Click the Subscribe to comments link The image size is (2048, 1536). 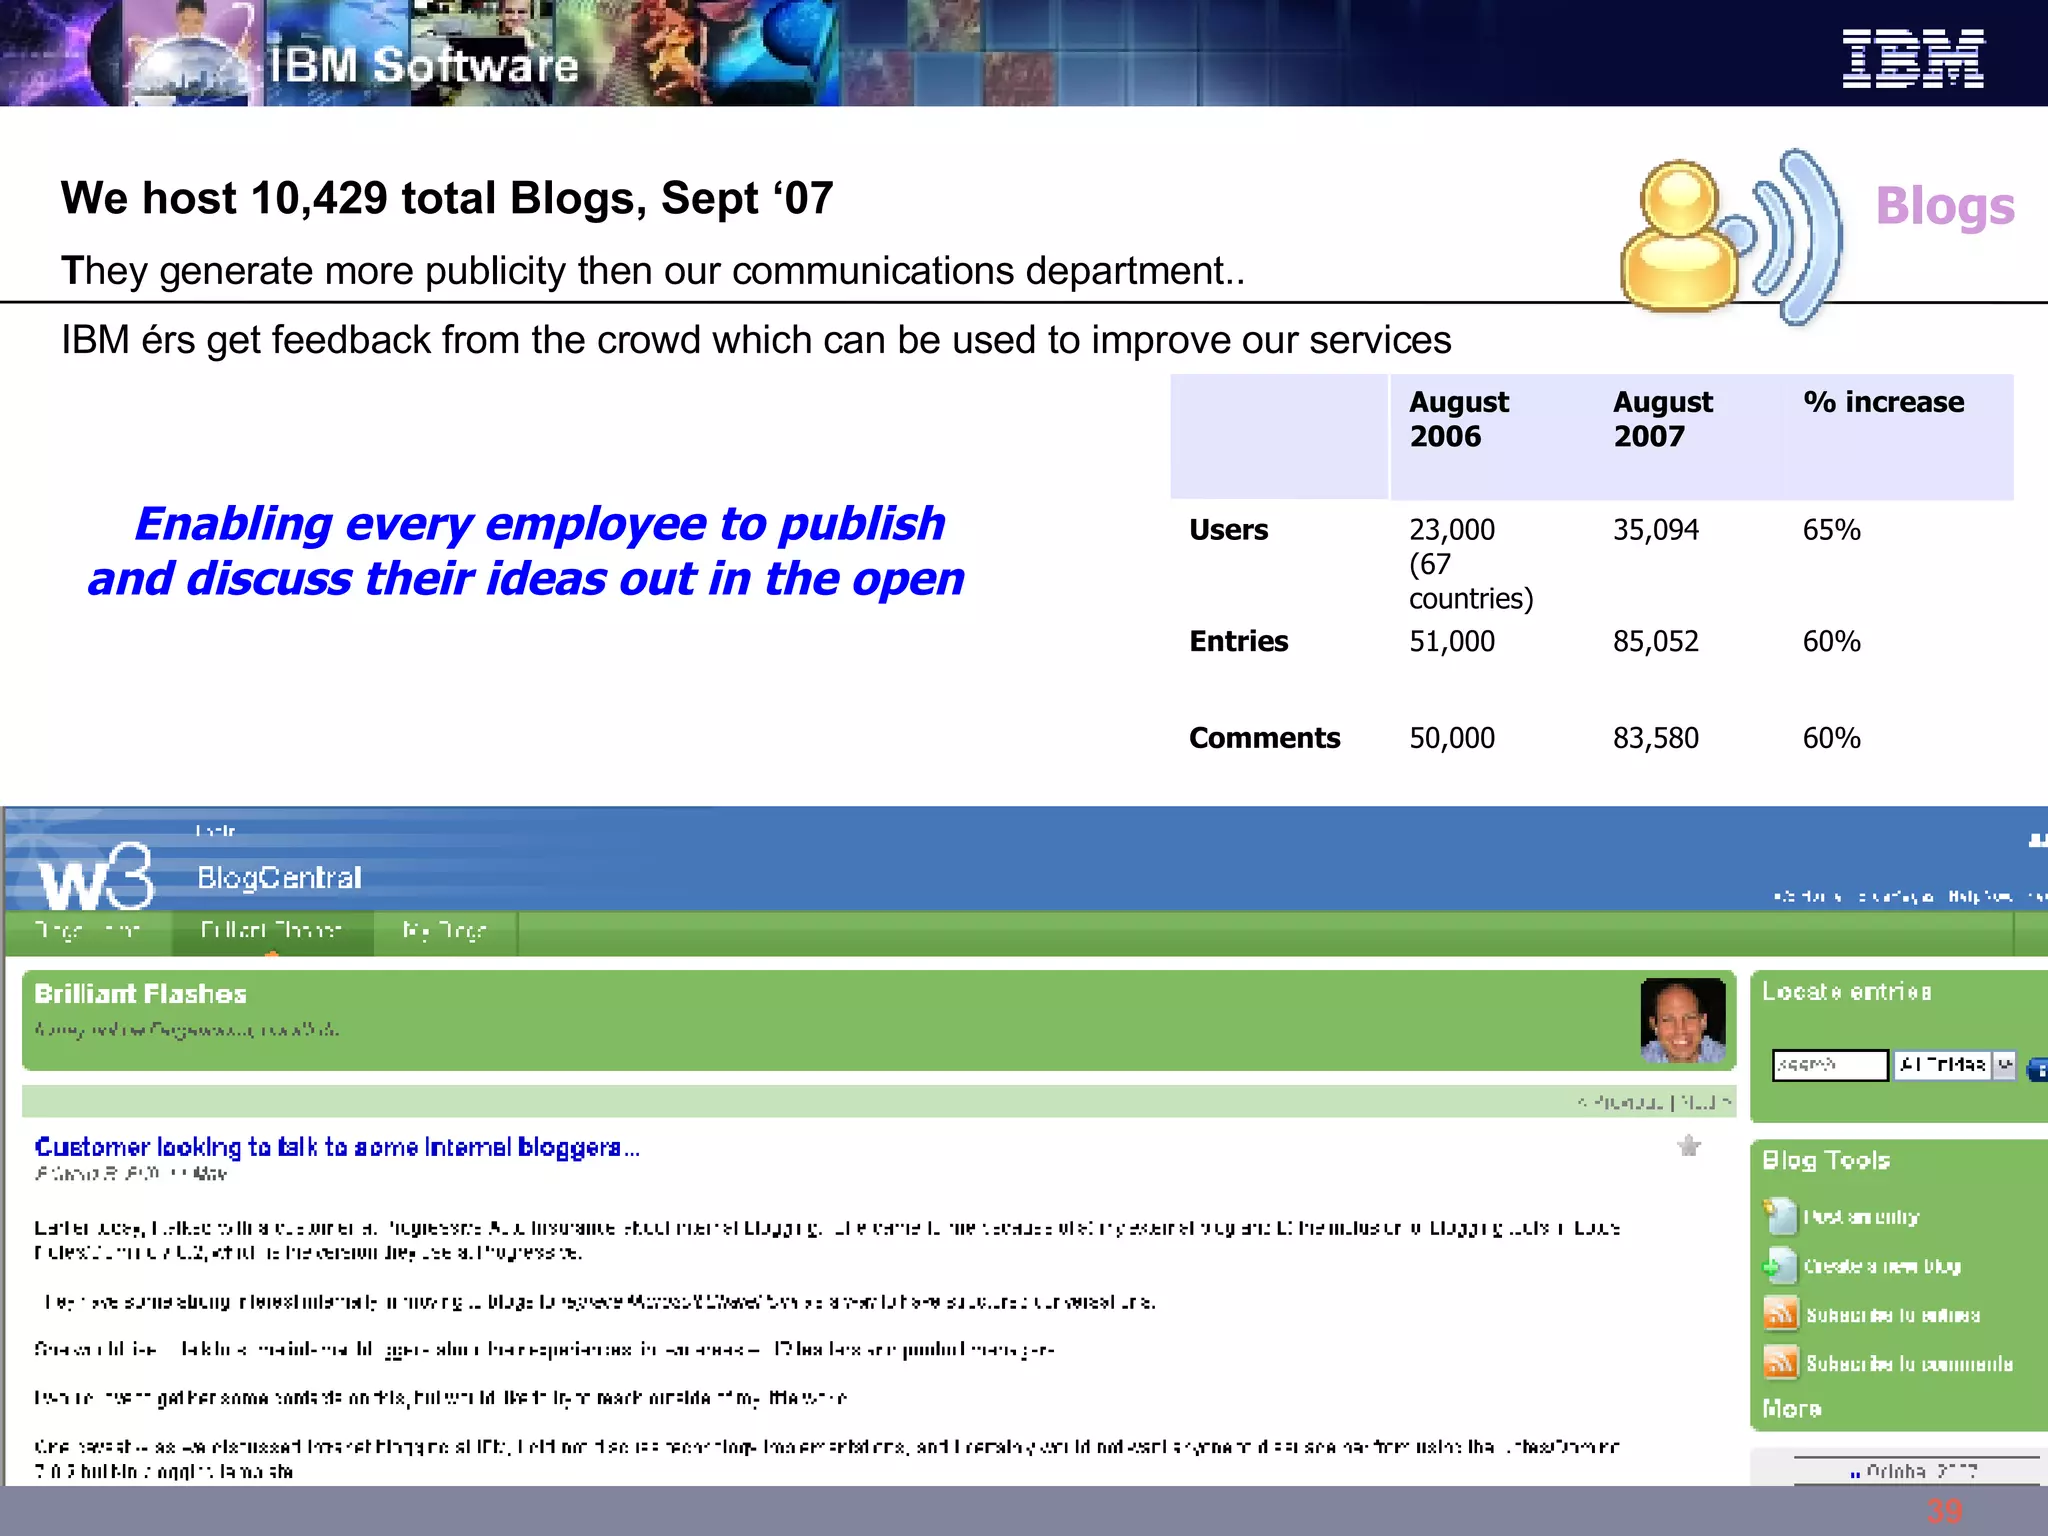(1909, 1364)
